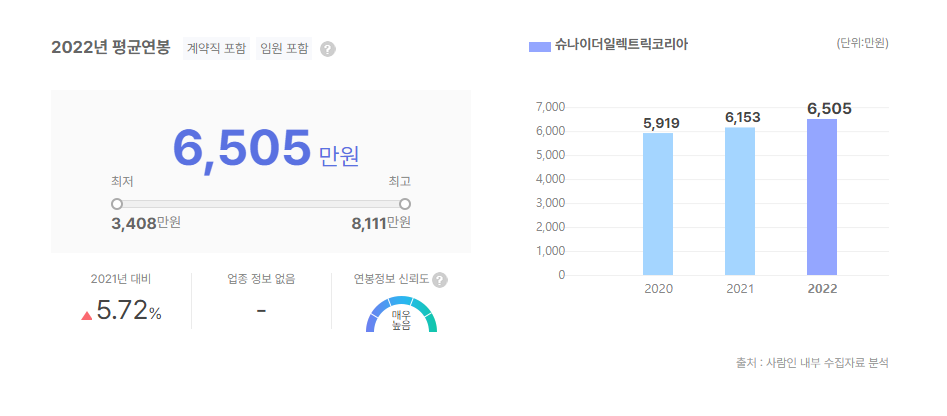Click the (단위:만원) unit note
Screen dimensions: 947x416
point(862,43)
